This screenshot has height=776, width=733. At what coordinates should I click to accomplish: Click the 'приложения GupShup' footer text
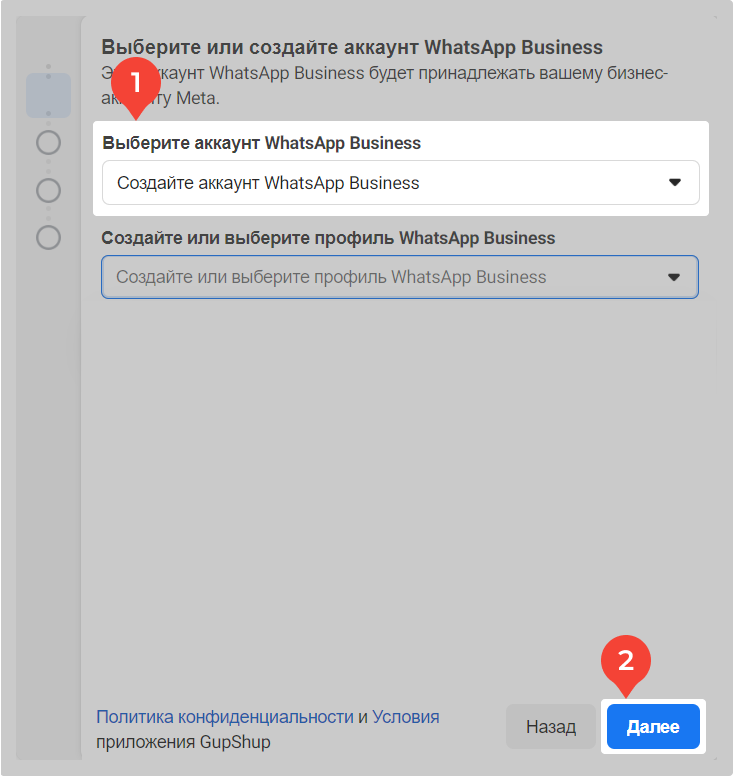click(183, 742)
